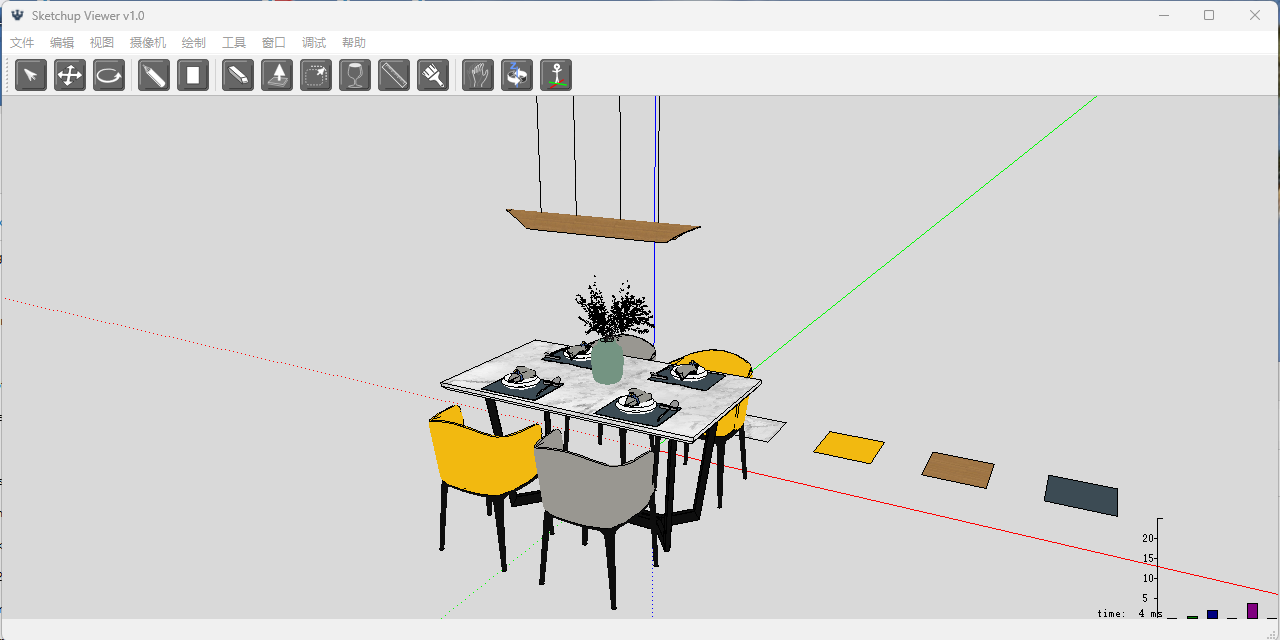1280x640 pixels.
Task: Open the 帮助 menu
Action: (x=353, y=42)
